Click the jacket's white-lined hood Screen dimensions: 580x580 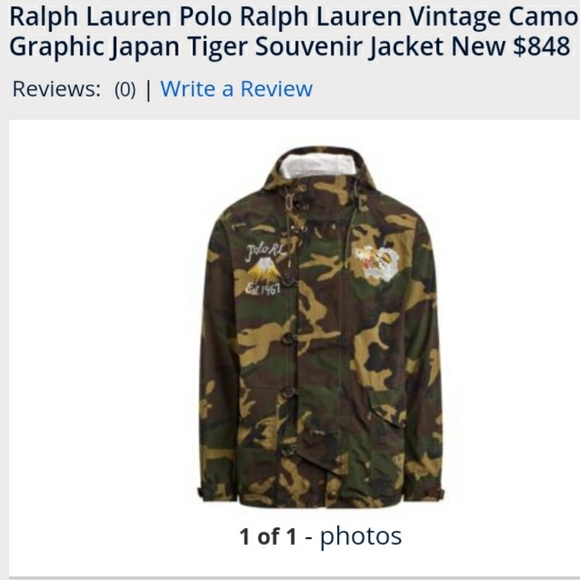tap(320, 165)
